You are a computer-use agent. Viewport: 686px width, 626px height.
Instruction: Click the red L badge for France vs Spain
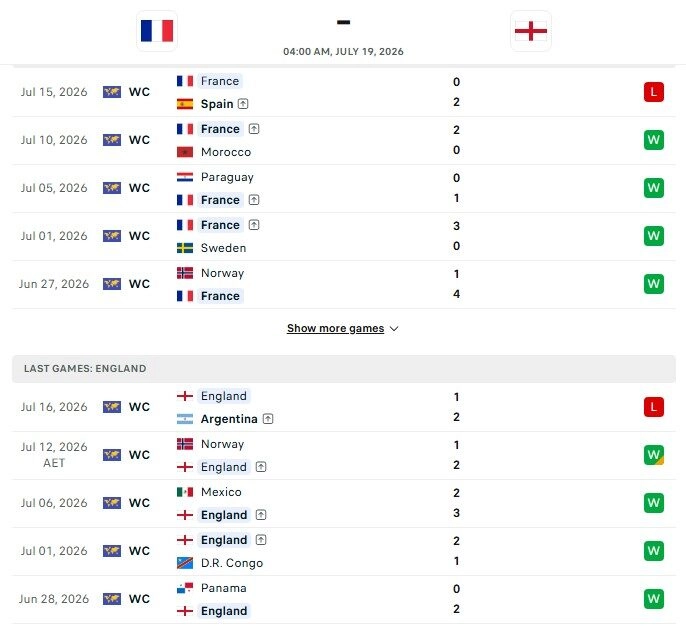coord(654,92)
